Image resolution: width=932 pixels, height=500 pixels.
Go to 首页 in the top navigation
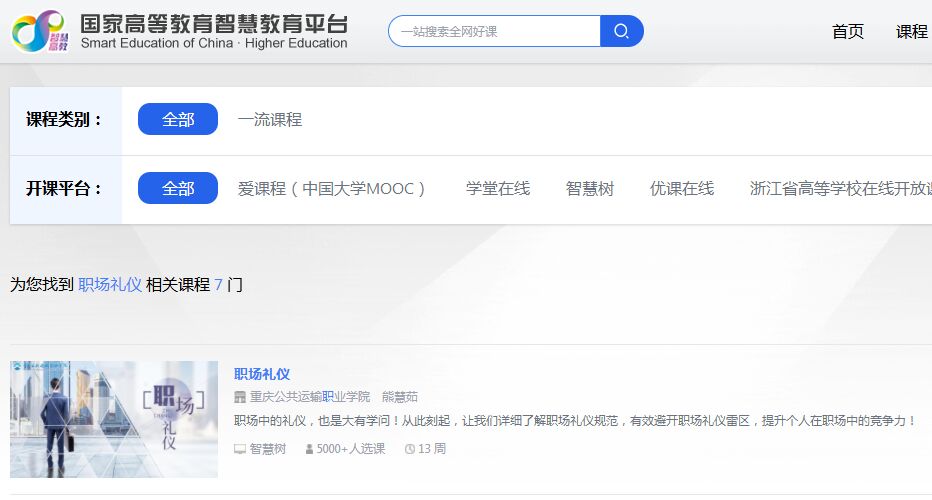point(848,31)
